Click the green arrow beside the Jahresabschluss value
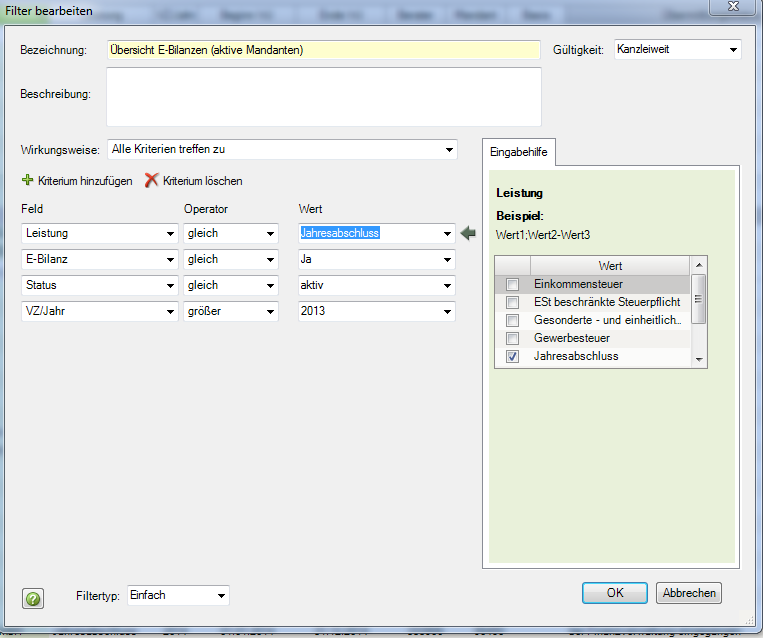Image resolution: width=763 pixels, height=638 pixels. pos(468,233)
